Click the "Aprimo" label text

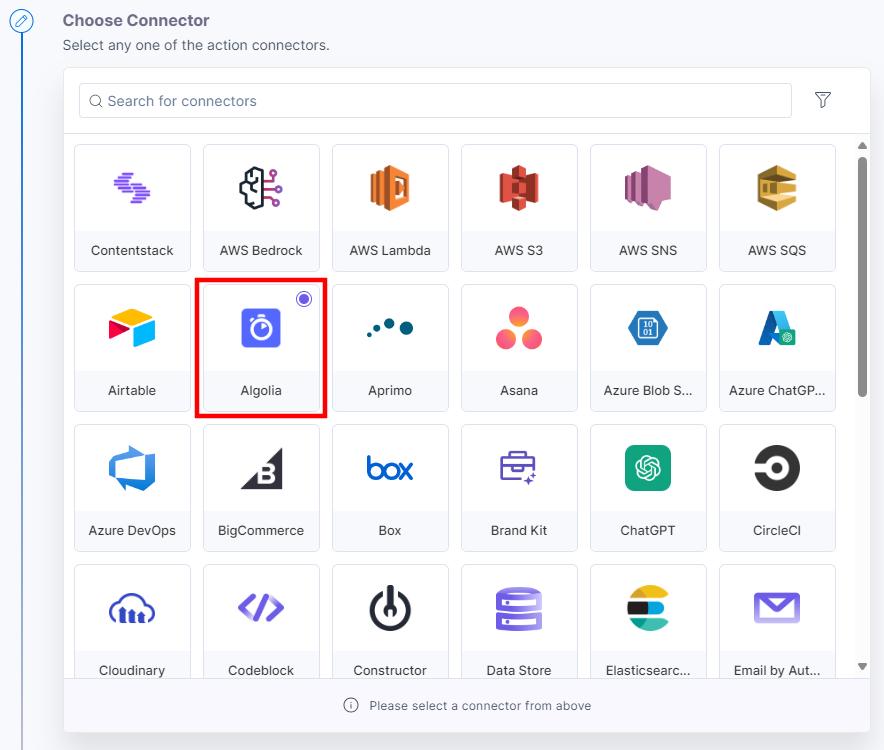(390, 390)
